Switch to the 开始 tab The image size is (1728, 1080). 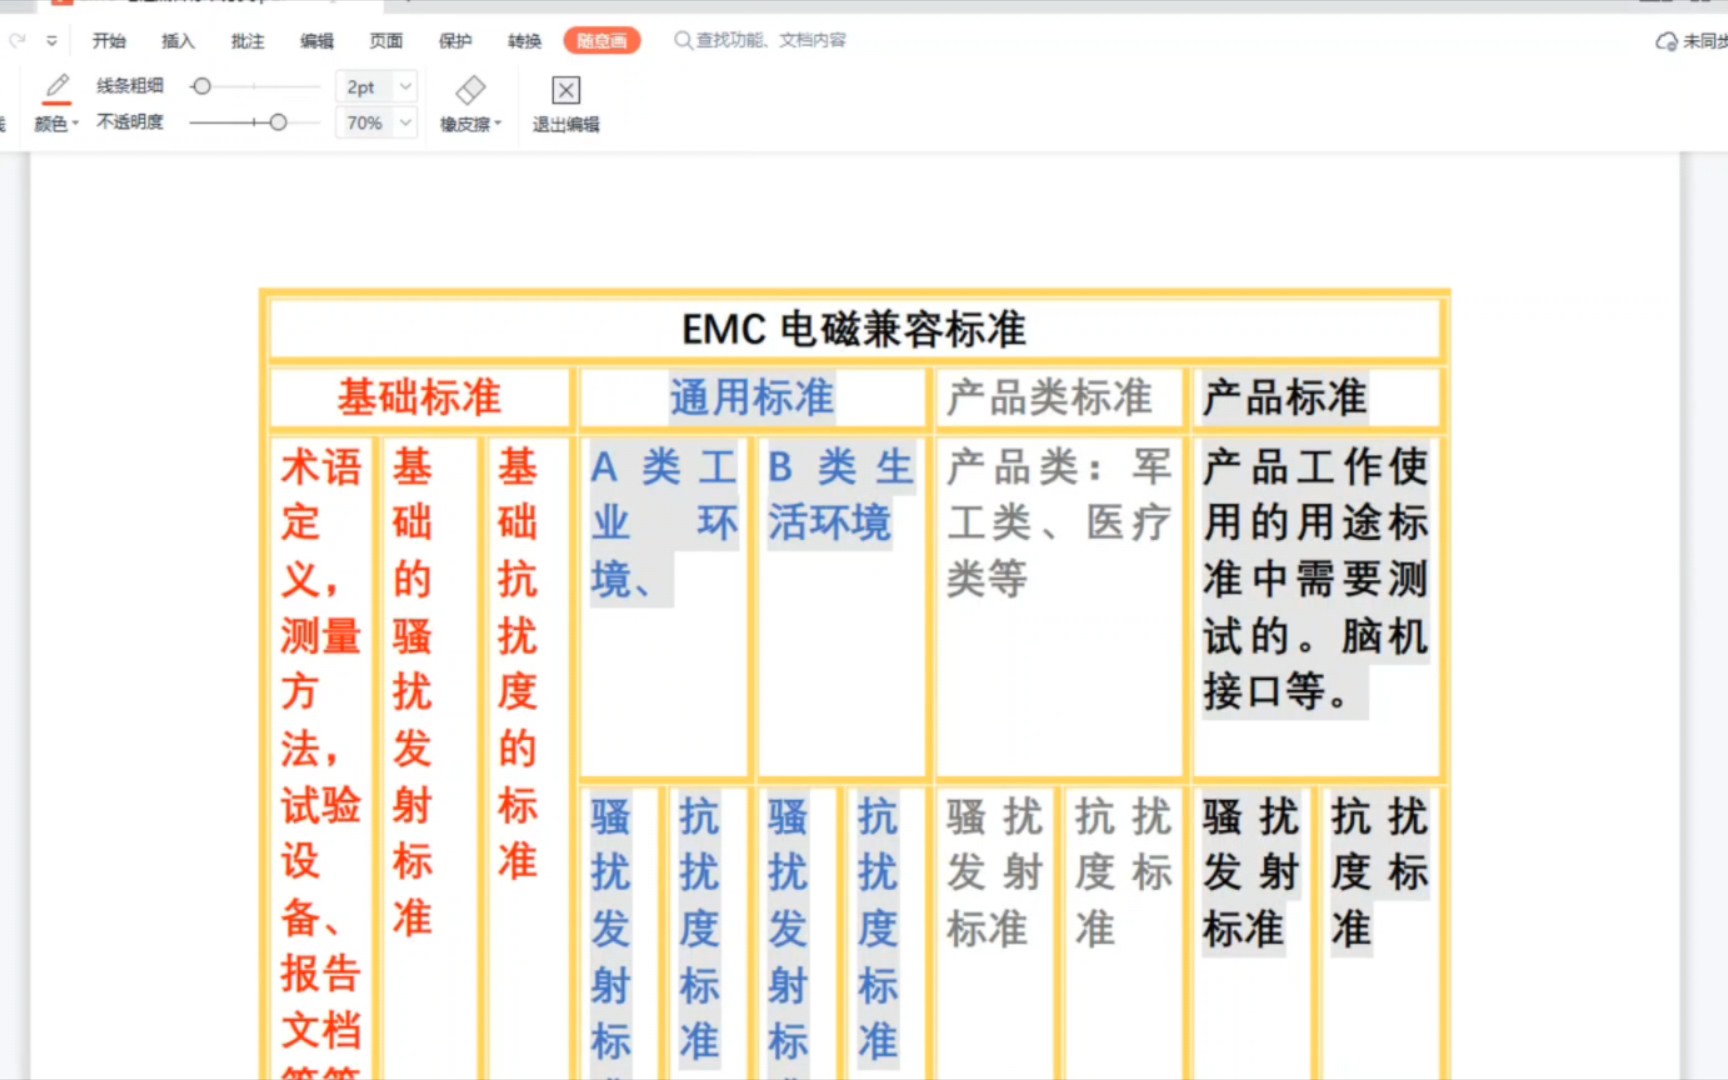tap(109, 41)
